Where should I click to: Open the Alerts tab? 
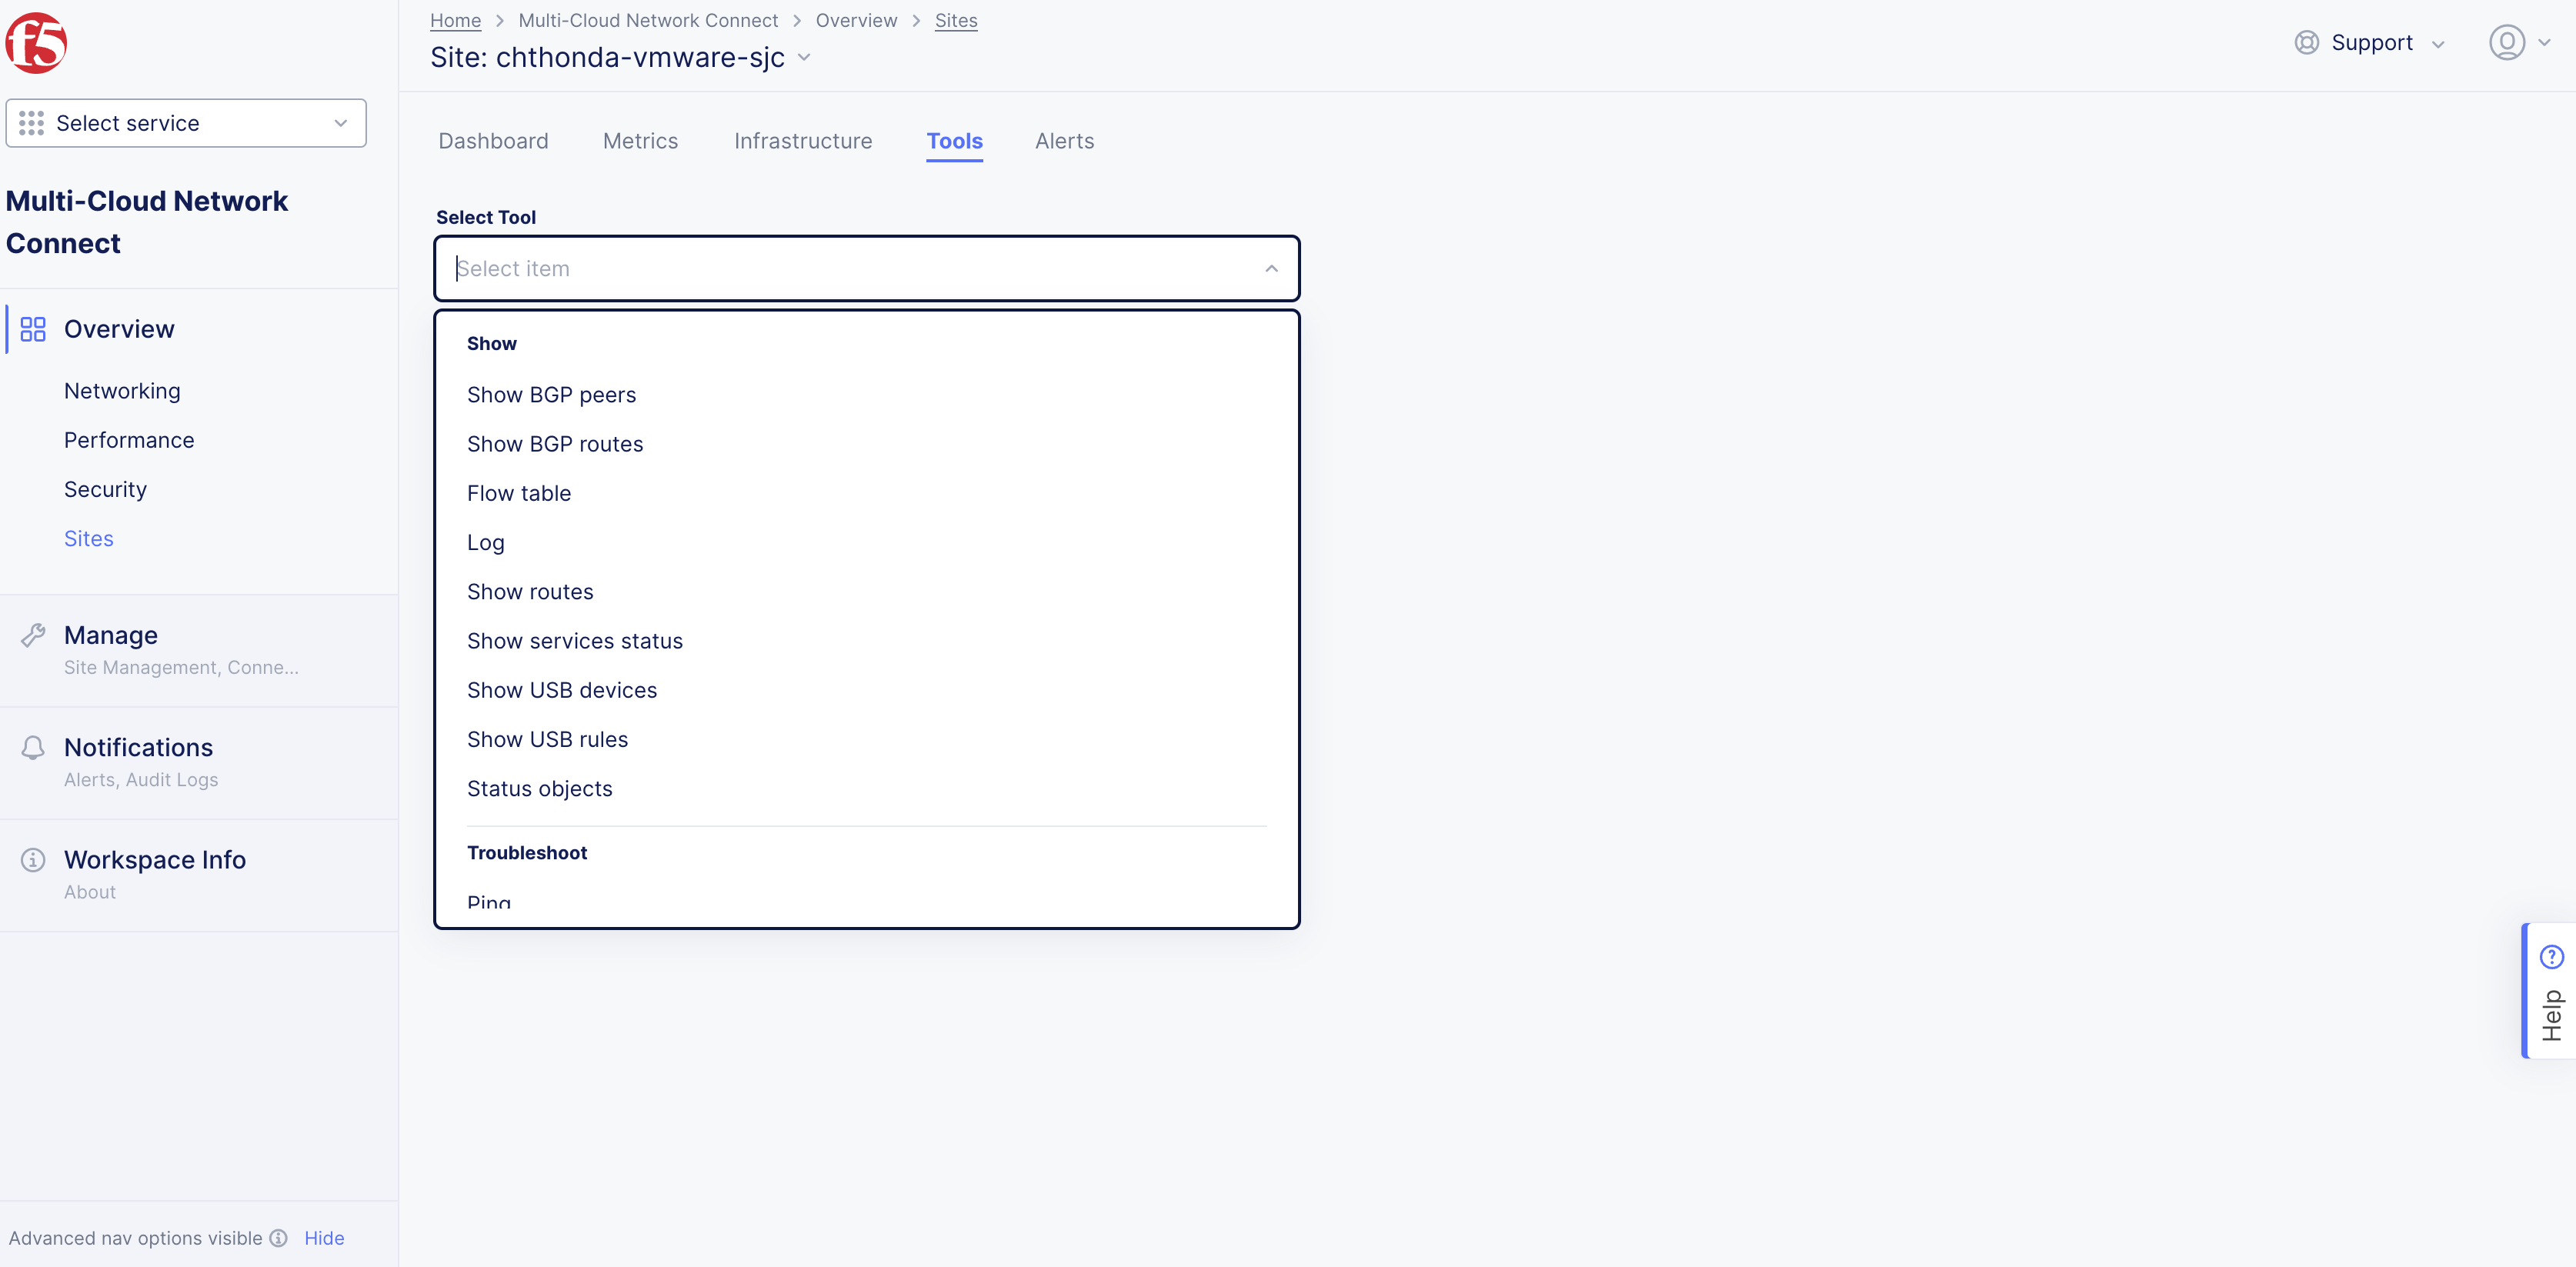click(x=1064, y=141)
